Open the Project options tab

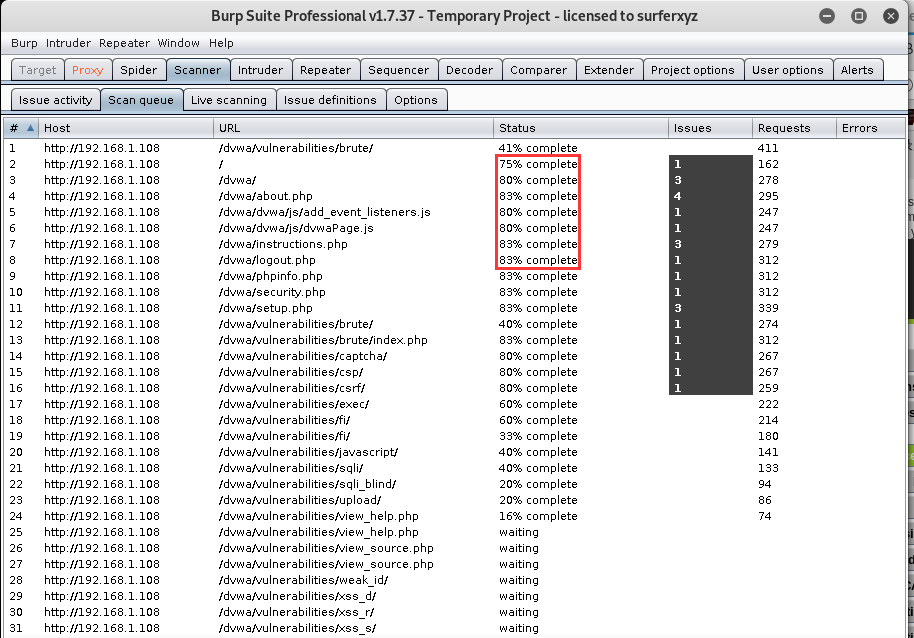pos(692,70)
